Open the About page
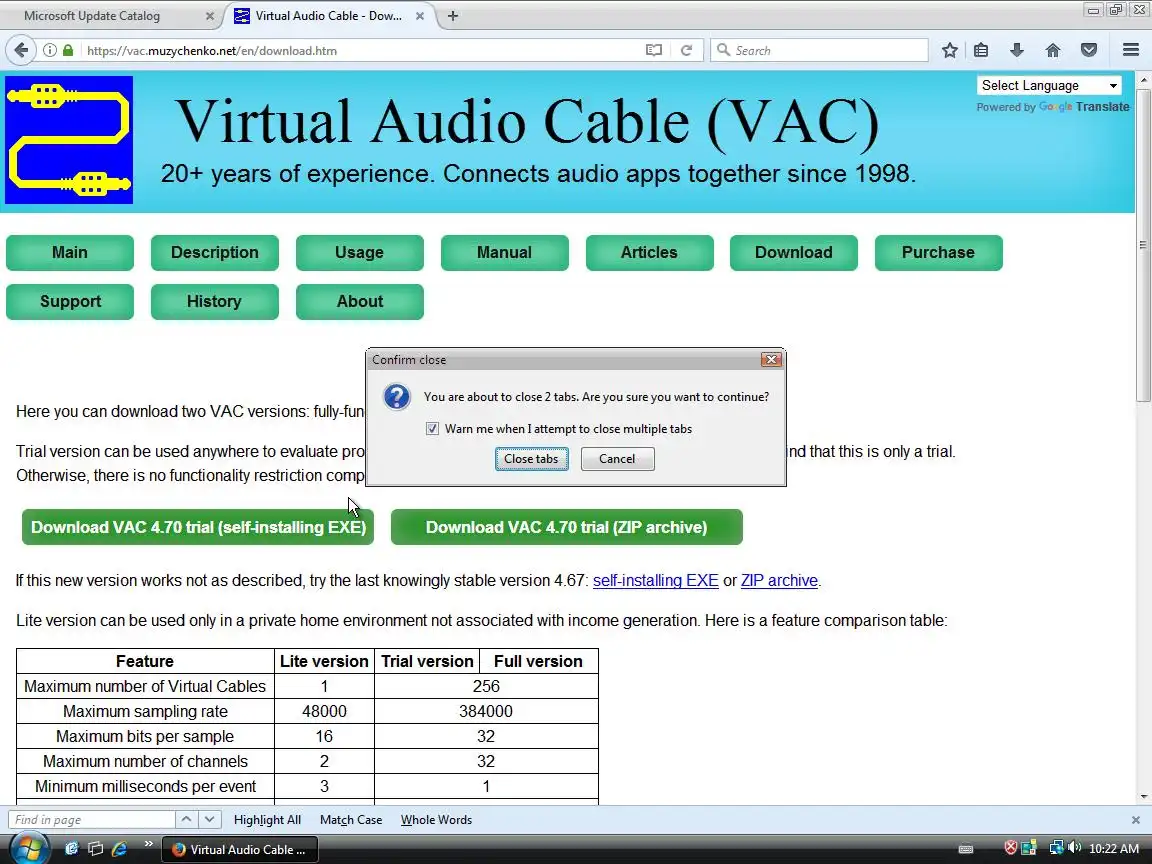This screenshot has width=1152, height=864. pyautogui.click(x=359, y=301)
